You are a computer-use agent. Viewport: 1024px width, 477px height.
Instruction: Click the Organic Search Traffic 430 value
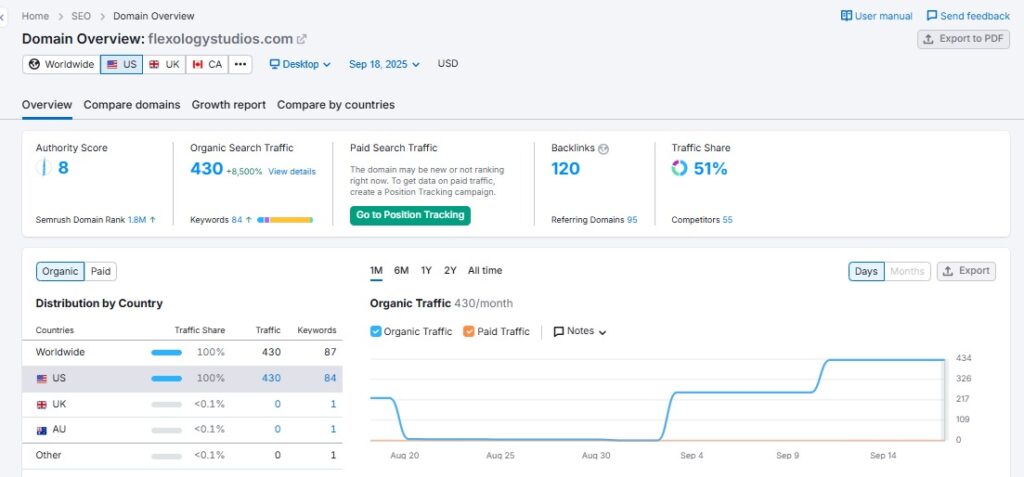point(206,169)
